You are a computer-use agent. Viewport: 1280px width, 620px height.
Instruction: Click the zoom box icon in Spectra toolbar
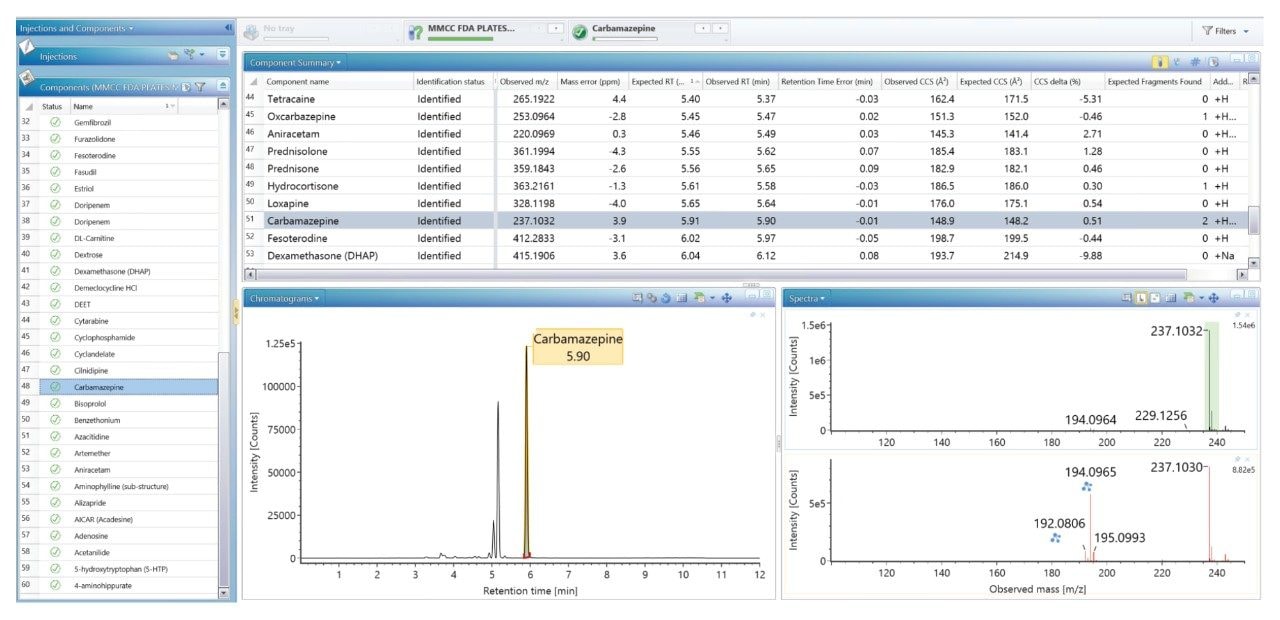[1126, 297]
